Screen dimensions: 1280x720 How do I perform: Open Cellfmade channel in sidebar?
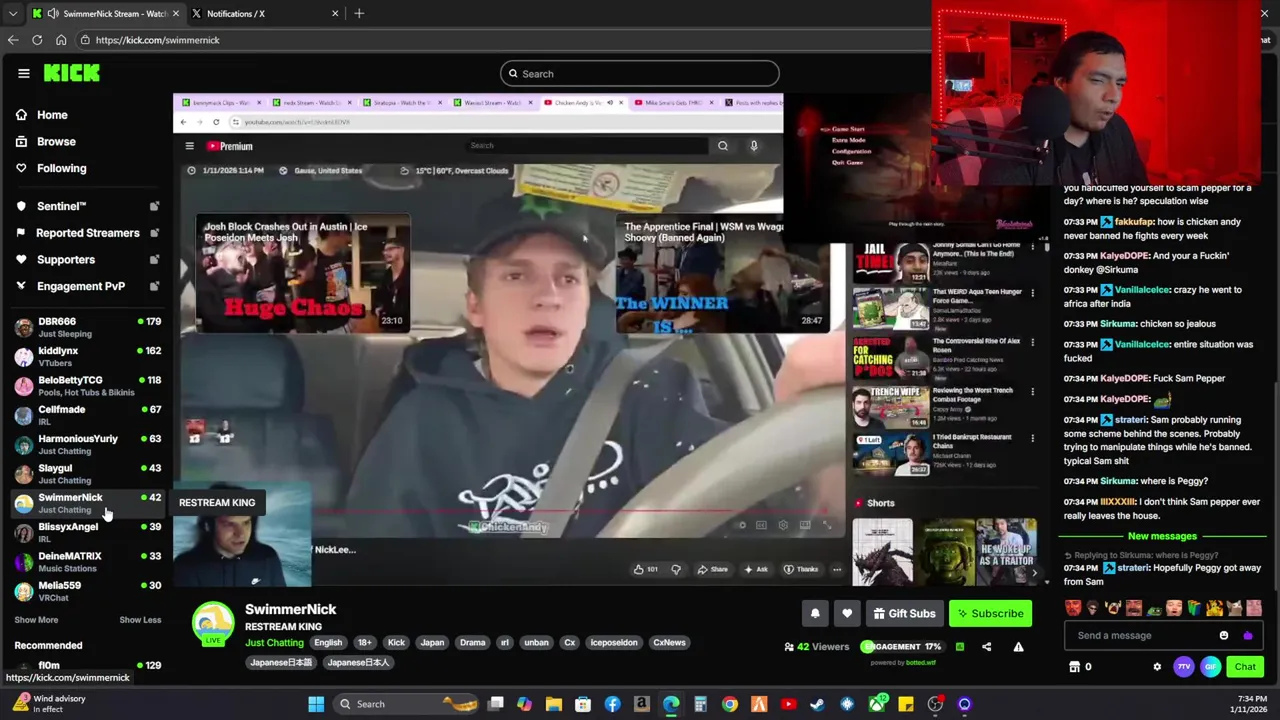click(x=87, y=415)
